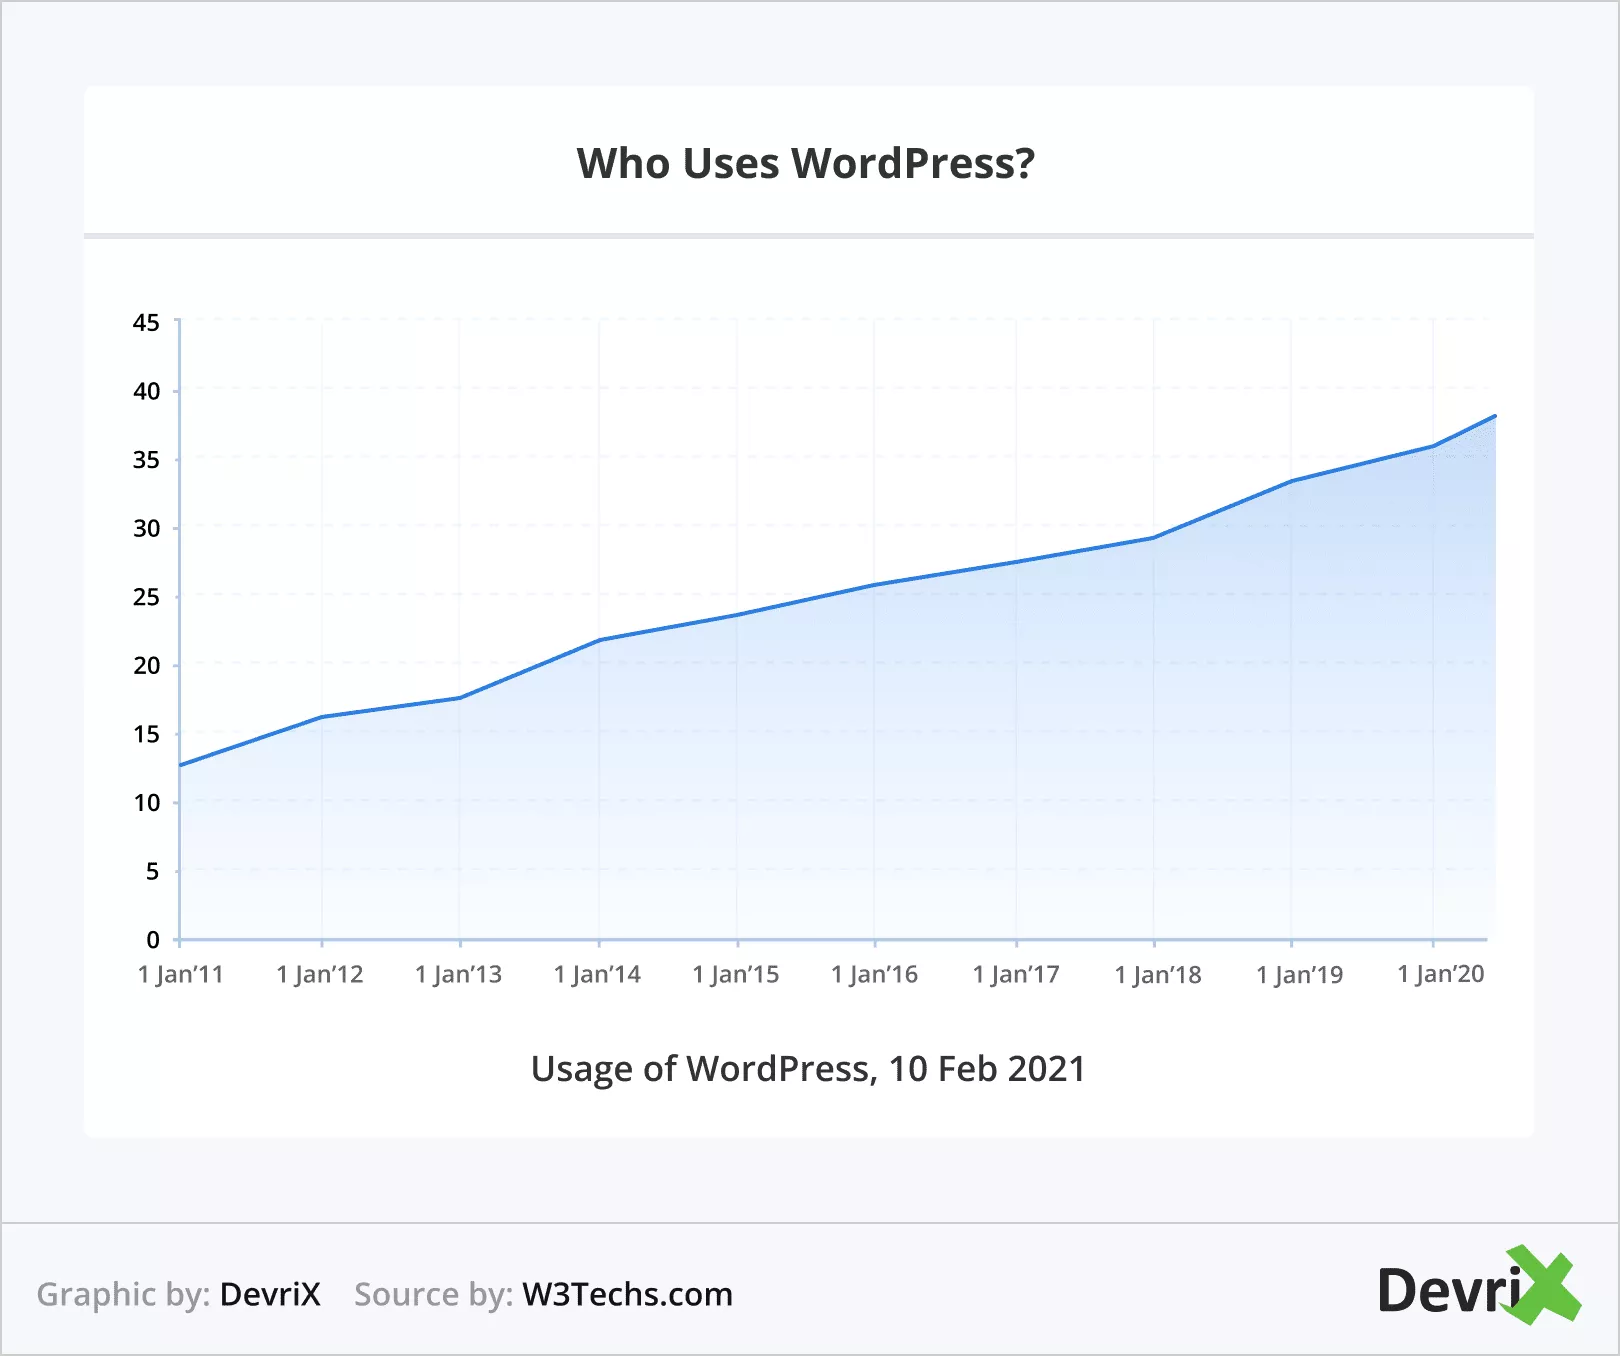Click the 45 y-axis value

pos(146,323)
